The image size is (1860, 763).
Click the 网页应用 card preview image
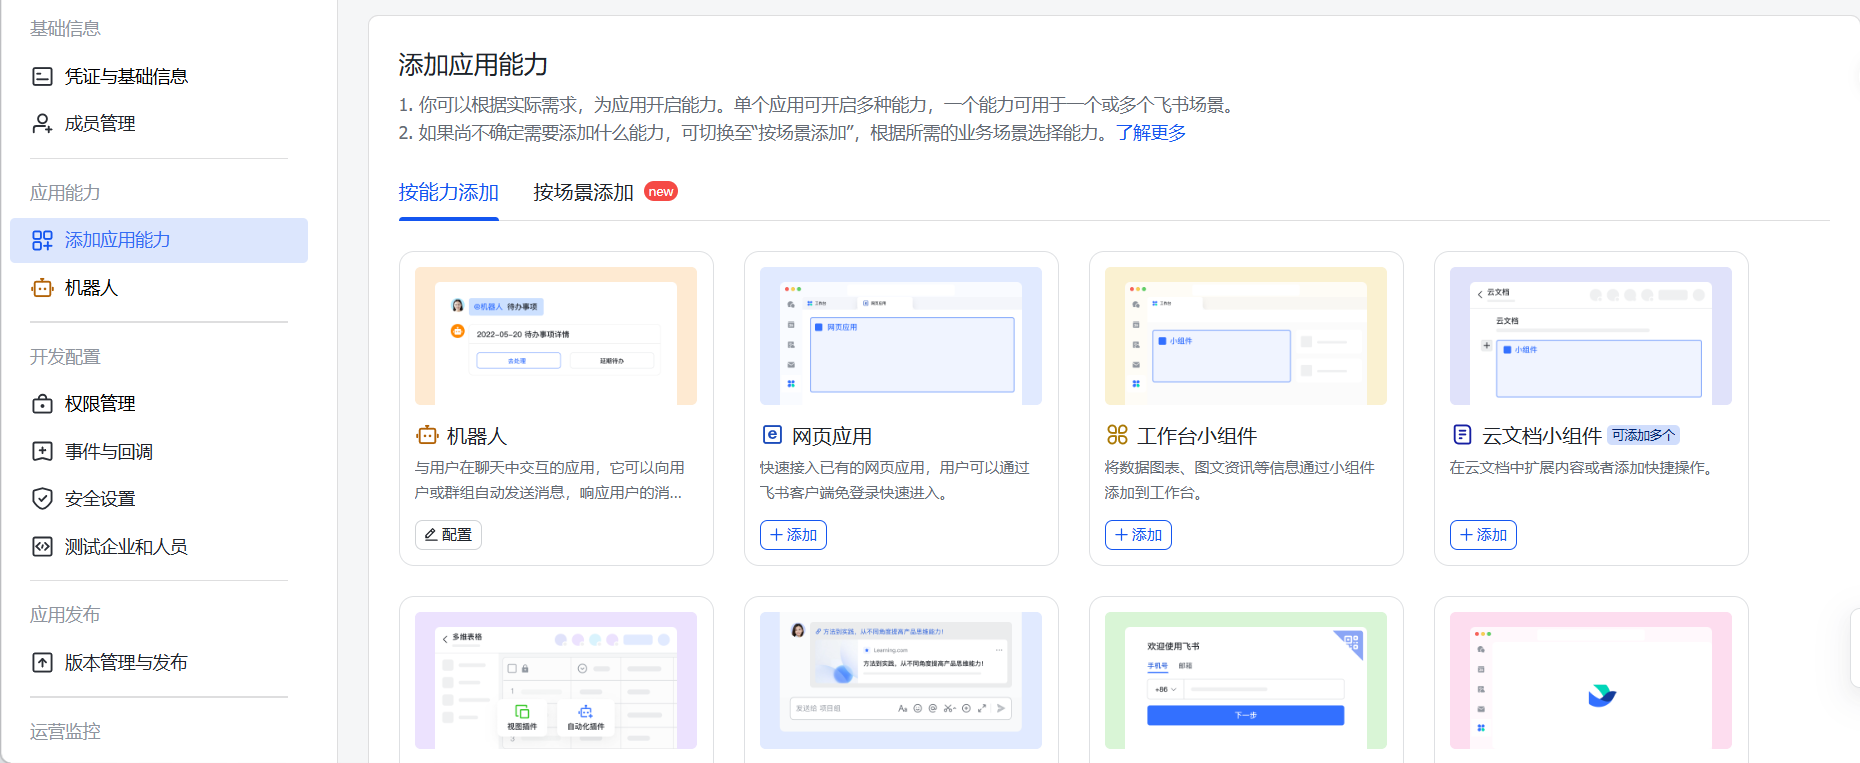[901, 336]
